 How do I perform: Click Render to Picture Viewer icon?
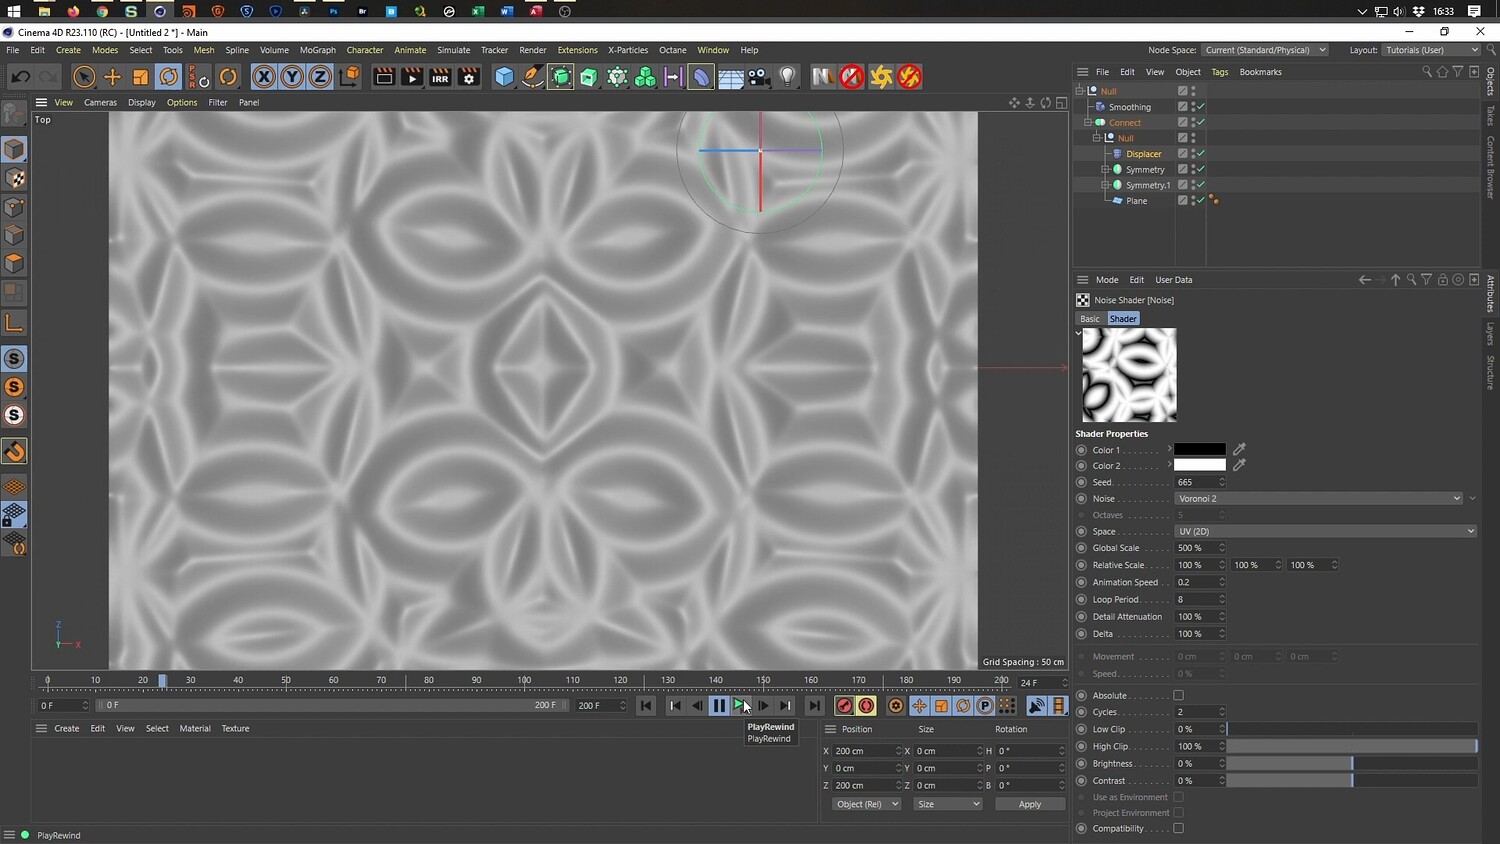point(412,77)
